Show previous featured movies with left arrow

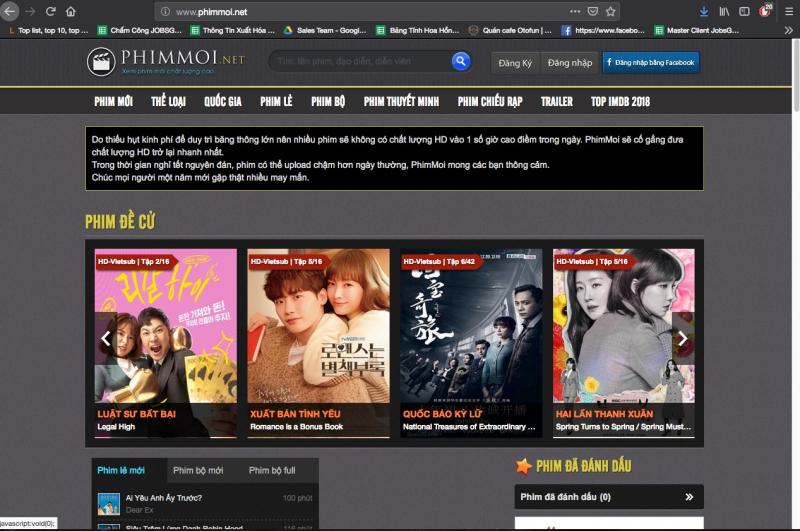point(106,339)
